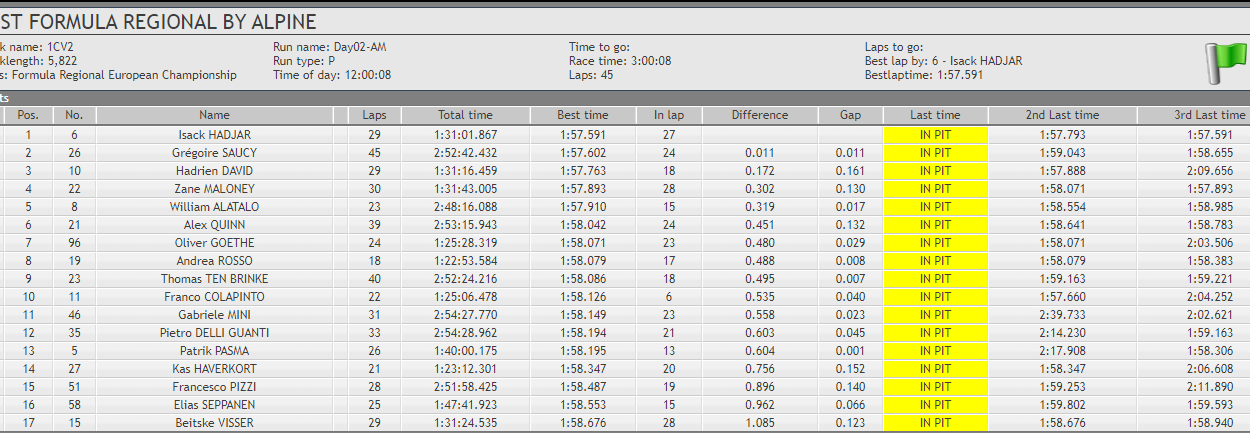The height and width of the screenshot is (433, 1250).
Task: Click the Laps column header
Action: point(374,115)
